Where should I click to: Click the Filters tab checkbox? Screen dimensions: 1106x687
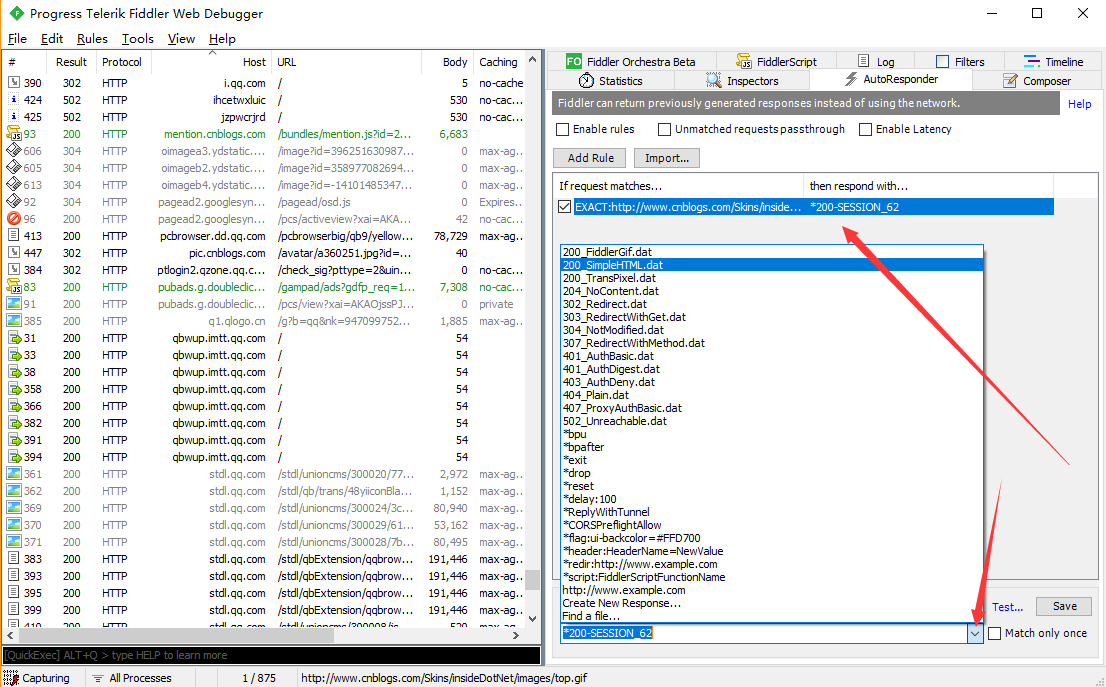coord(942,62)
